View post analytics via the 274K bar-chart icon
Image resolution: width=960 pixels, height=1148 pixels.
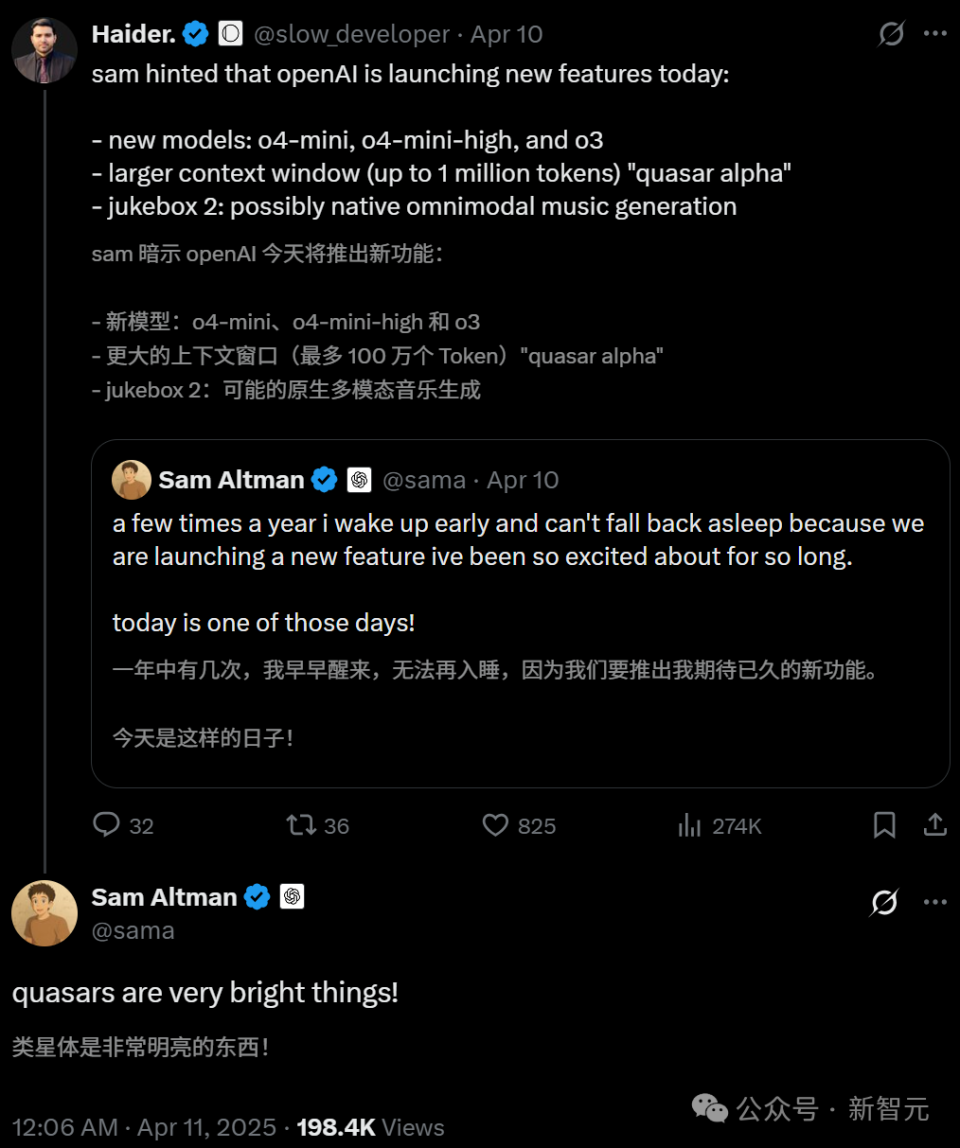pyautogui.click(x=690, y=825)
